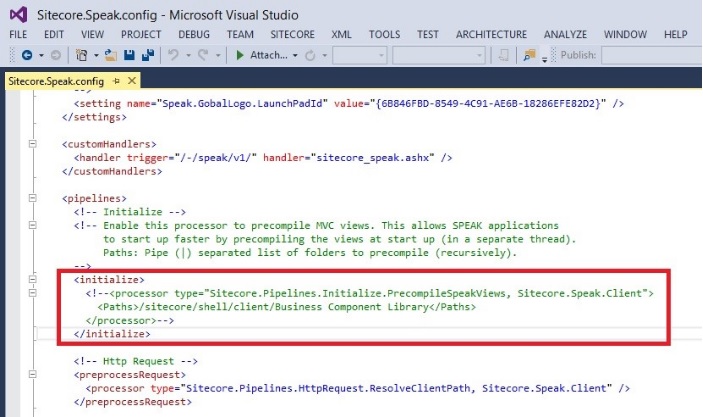The width and height of the screenshot is (703, 417).
Task: Collapse the Enable this processor comment block
Action: tap(32, 225)
